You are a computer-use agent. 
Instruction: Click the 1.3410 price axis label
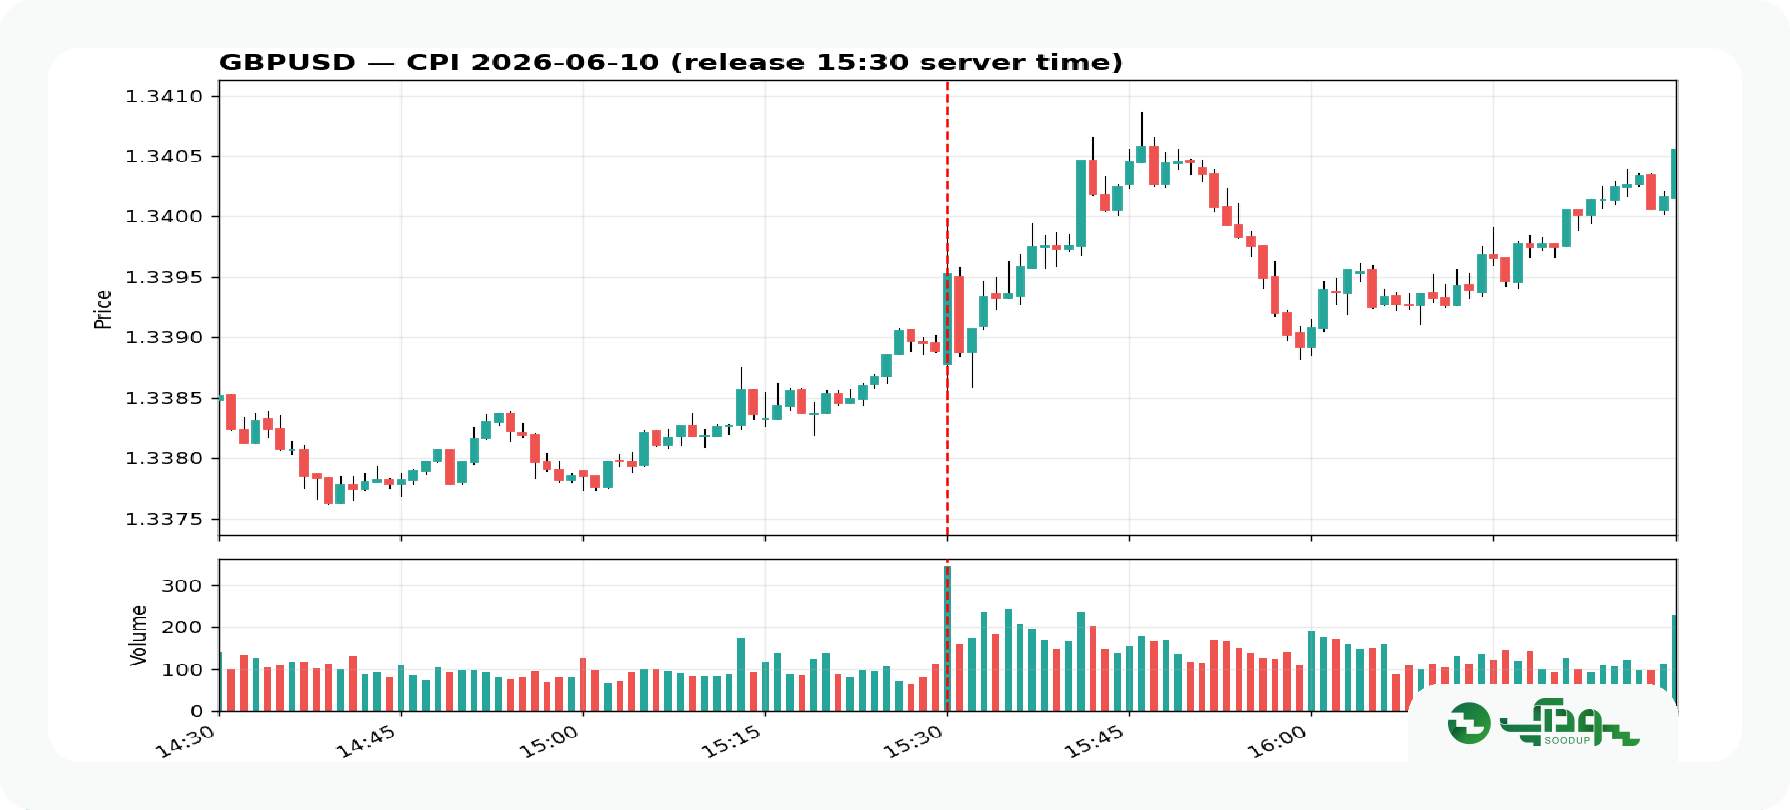164,96
